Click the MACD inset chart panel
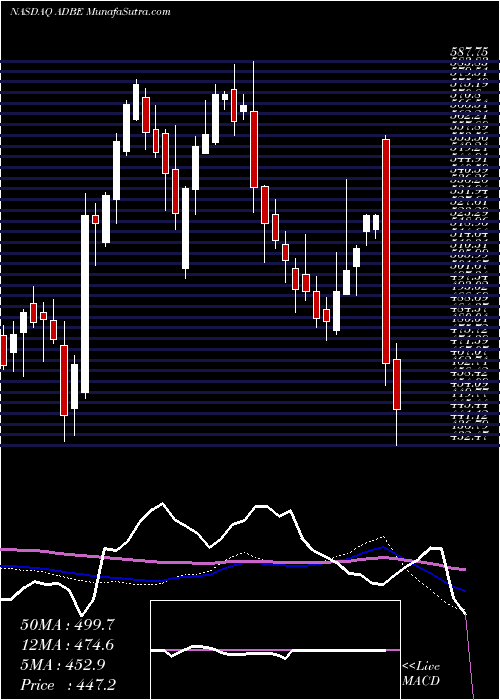Viewport: 500px width, 700px height. (275, 650)
